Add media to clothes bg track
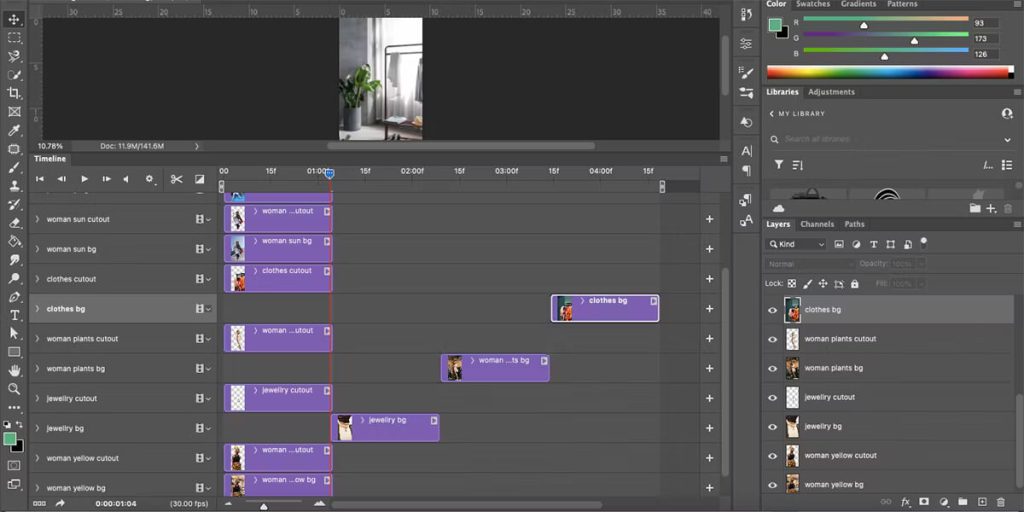The width and height of the screenshot is (1024, 512). point(709,309)
